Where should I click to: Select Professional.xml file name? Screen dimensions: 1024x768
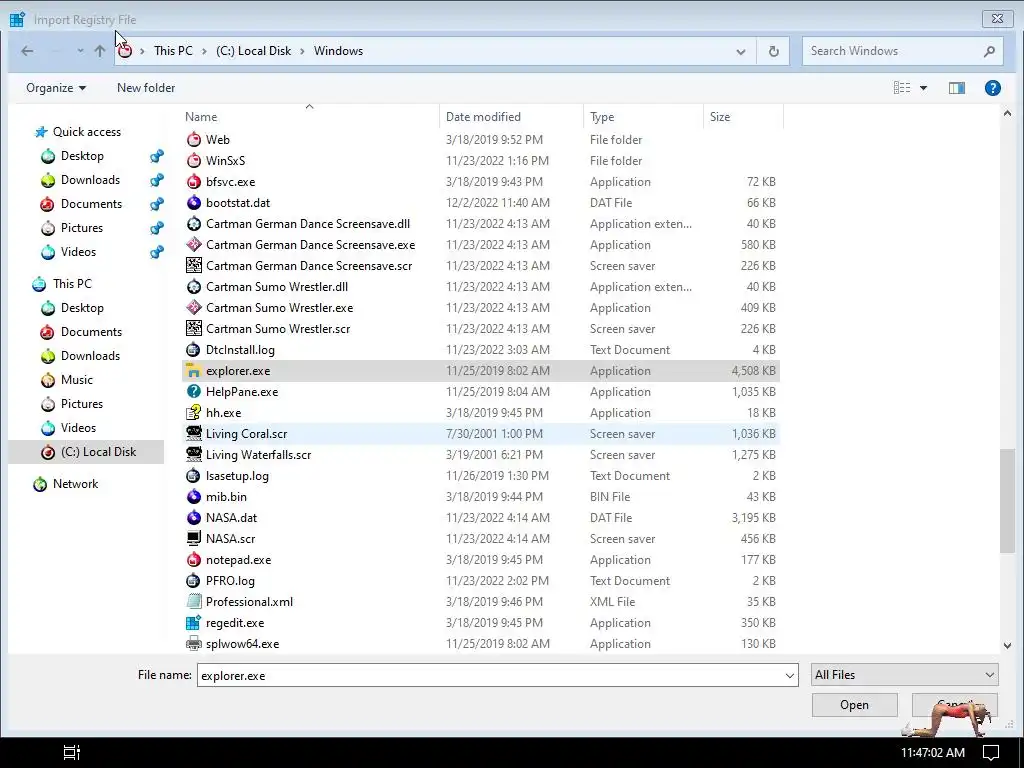click(x=249, y=602)
